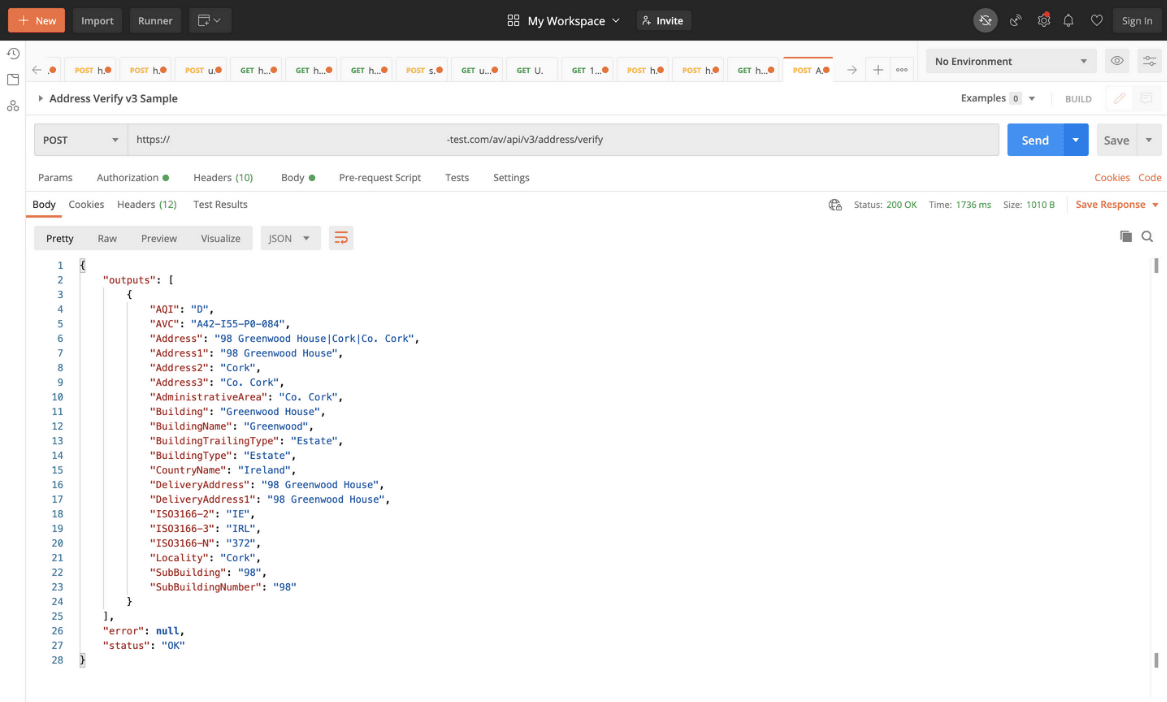Click the network information globe icon
The height and width of the screenshot is (702, 1167).
(835, 205)
